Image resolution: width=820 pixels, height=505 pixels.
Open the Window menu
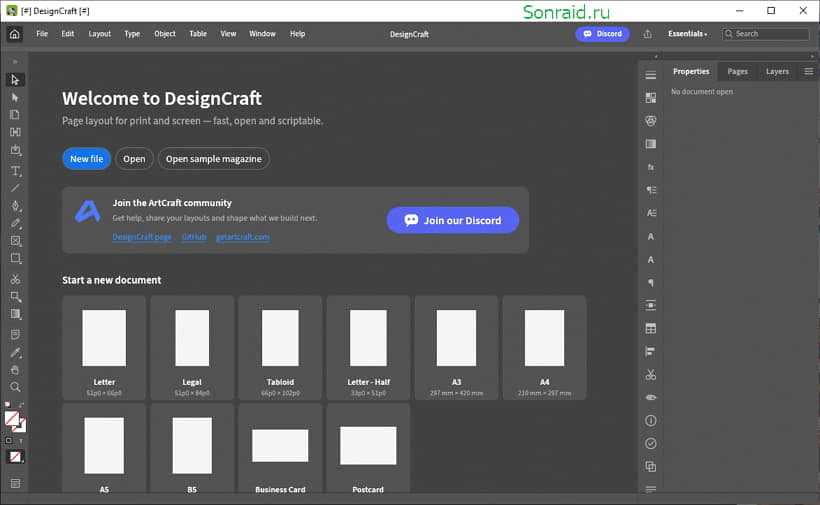[262, 34]
